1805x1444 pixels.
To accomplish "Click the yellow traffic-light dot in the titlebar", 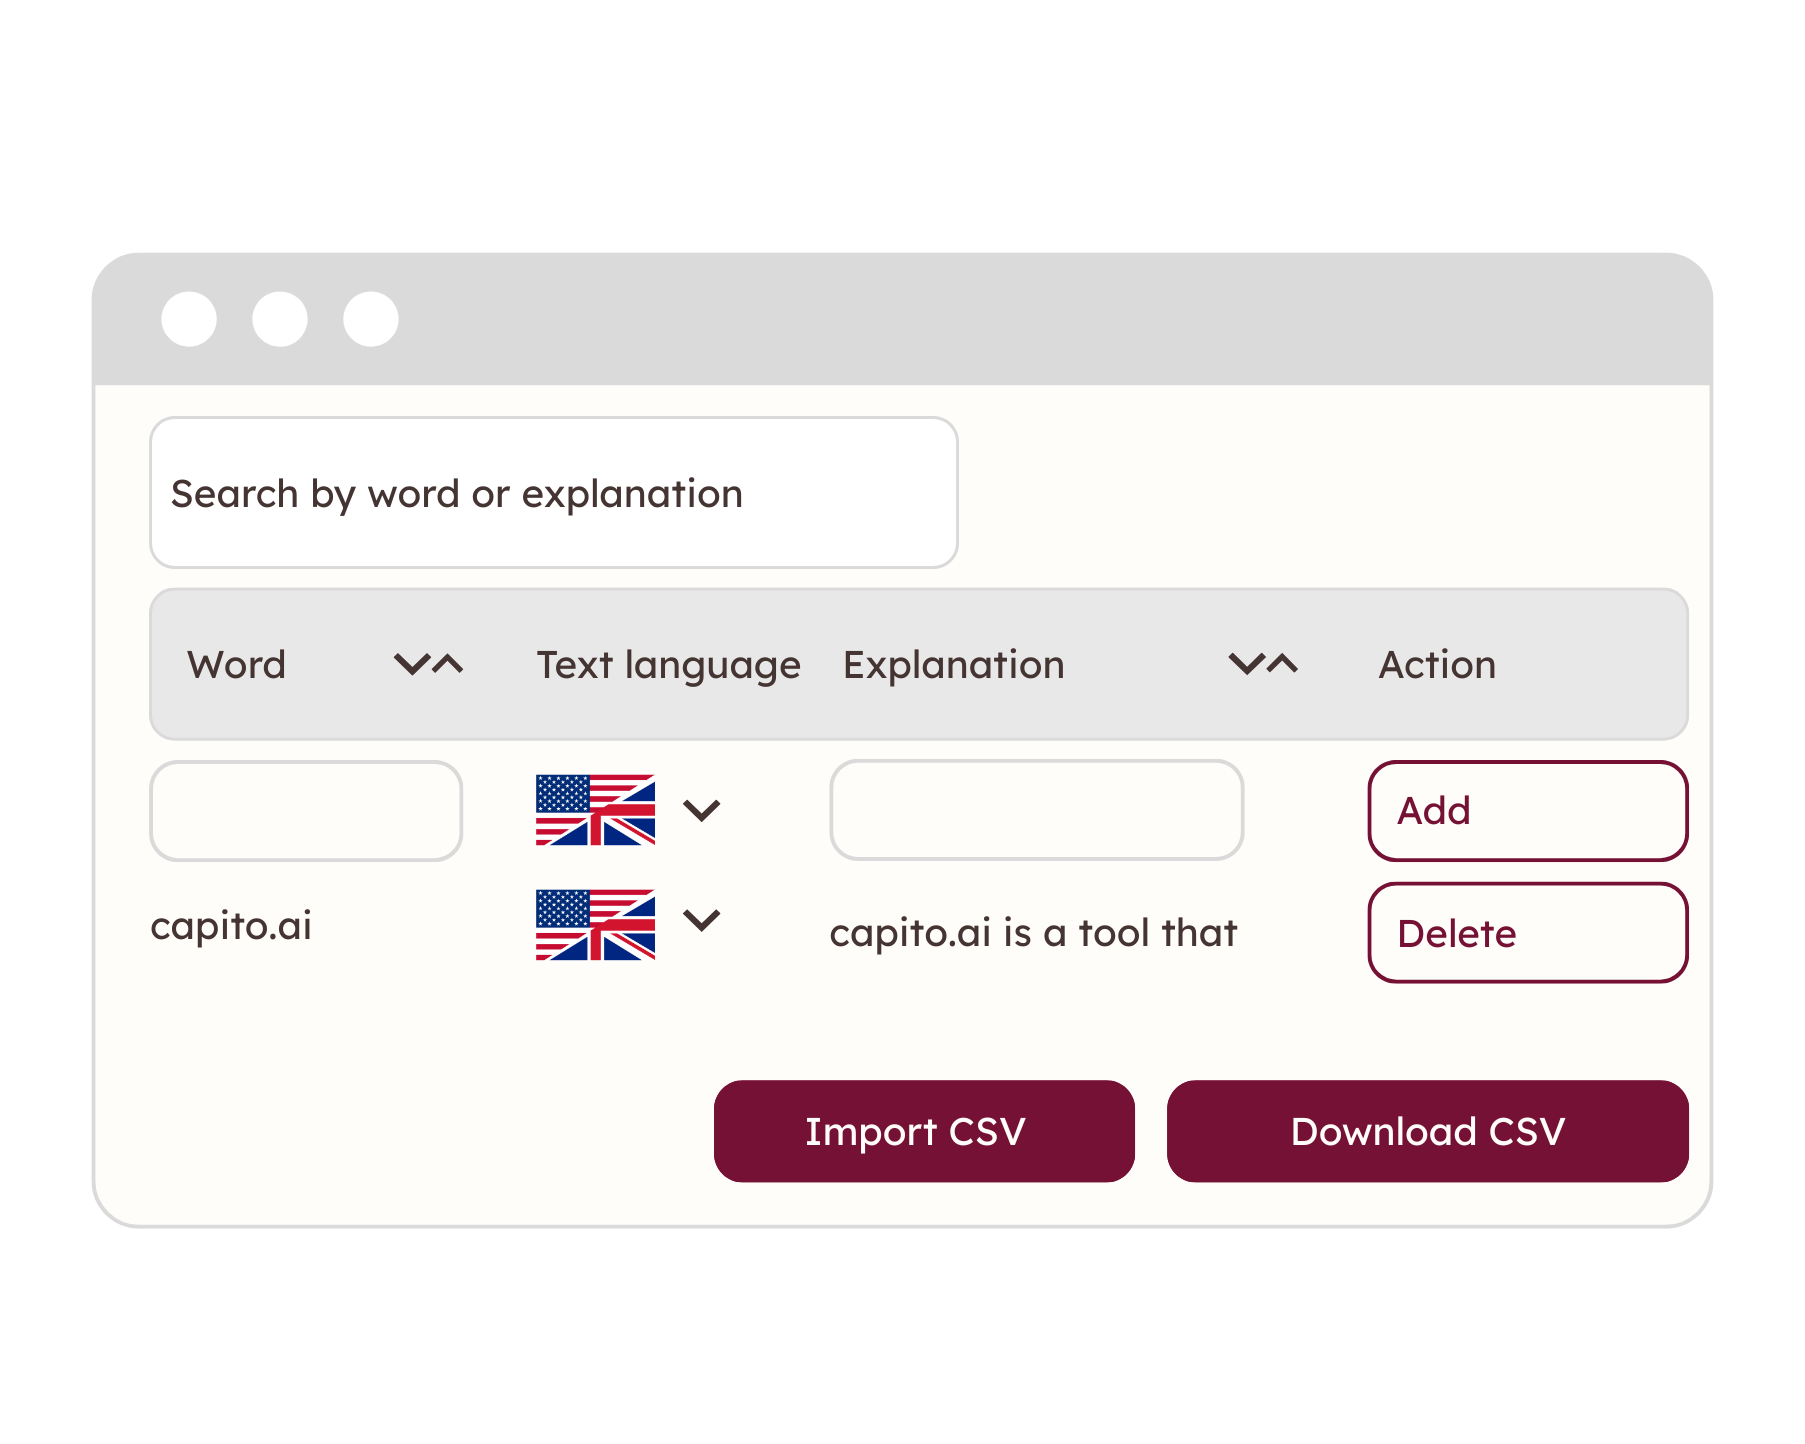I will (x=279, y=318).
